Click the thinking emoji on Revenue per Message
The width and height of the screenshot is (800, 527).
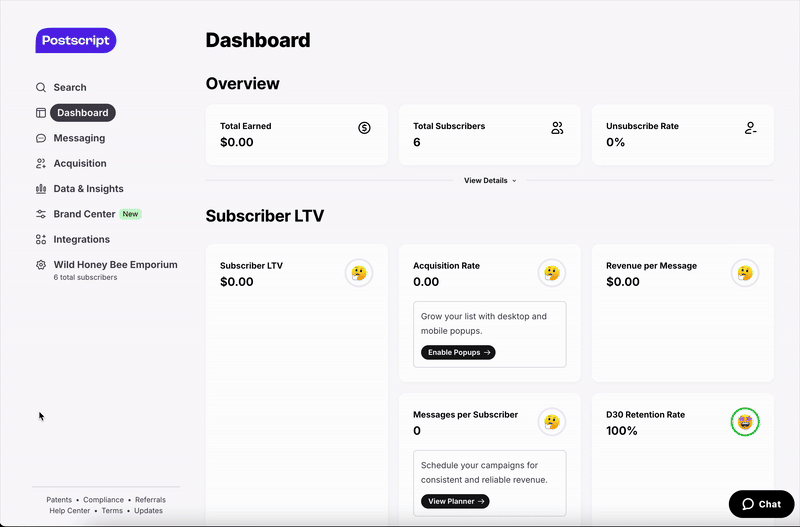coord(745,273)
